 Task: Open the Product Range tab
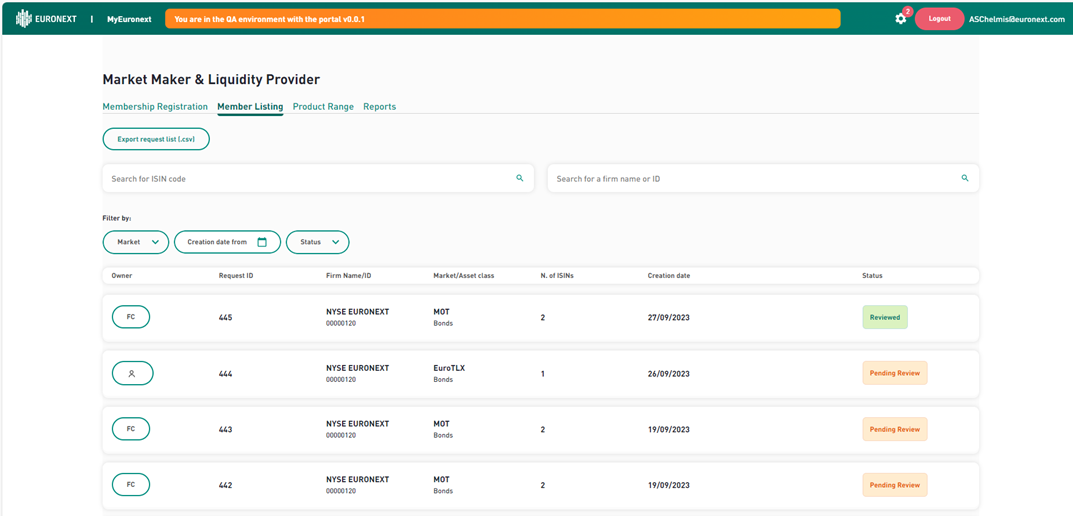coord(323,107)
